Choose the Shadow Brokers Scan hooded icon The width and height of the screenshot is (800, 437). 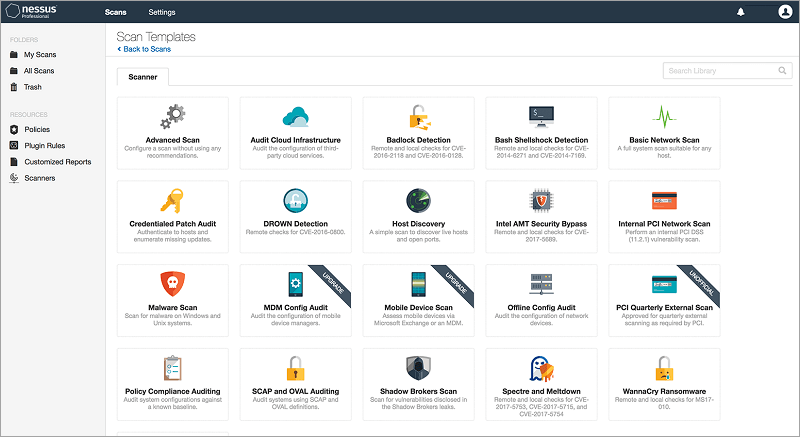coord(418,368)
